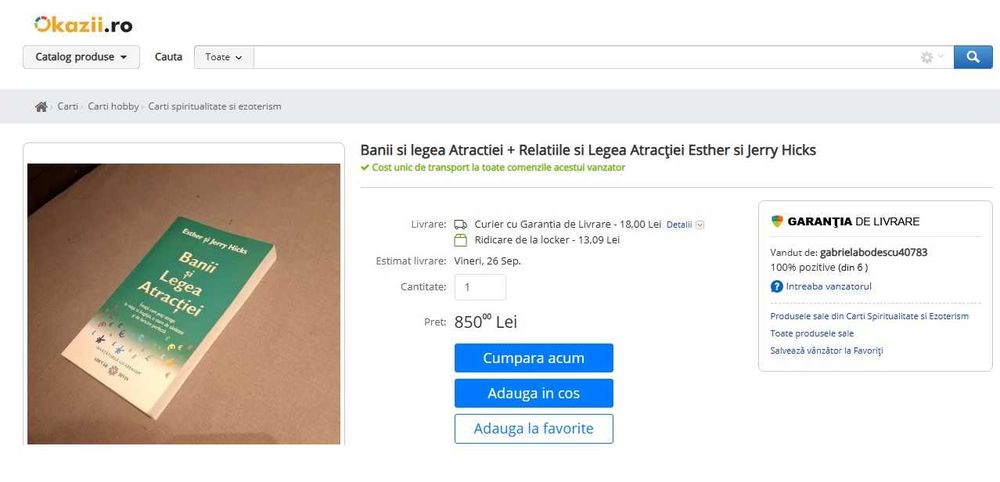Click the Adauga in cos button
1000x482 pixels.
534,393
